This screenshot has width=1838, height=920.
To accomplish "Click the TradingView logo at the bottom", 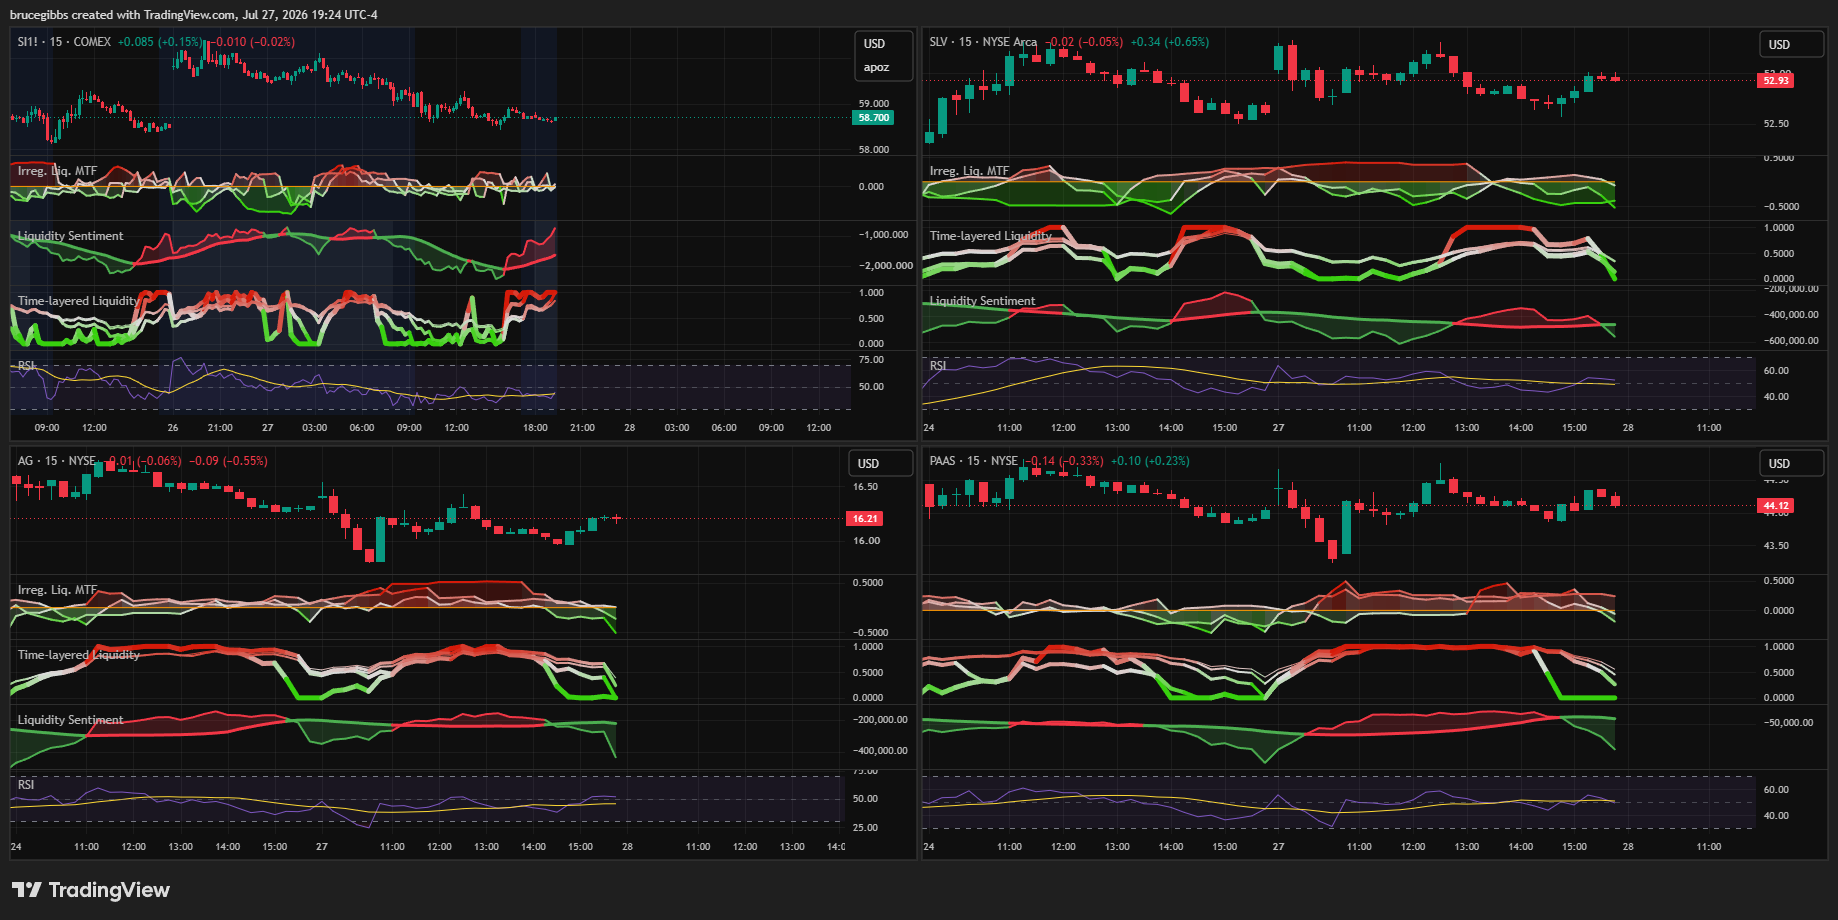I will coord(91,890).
